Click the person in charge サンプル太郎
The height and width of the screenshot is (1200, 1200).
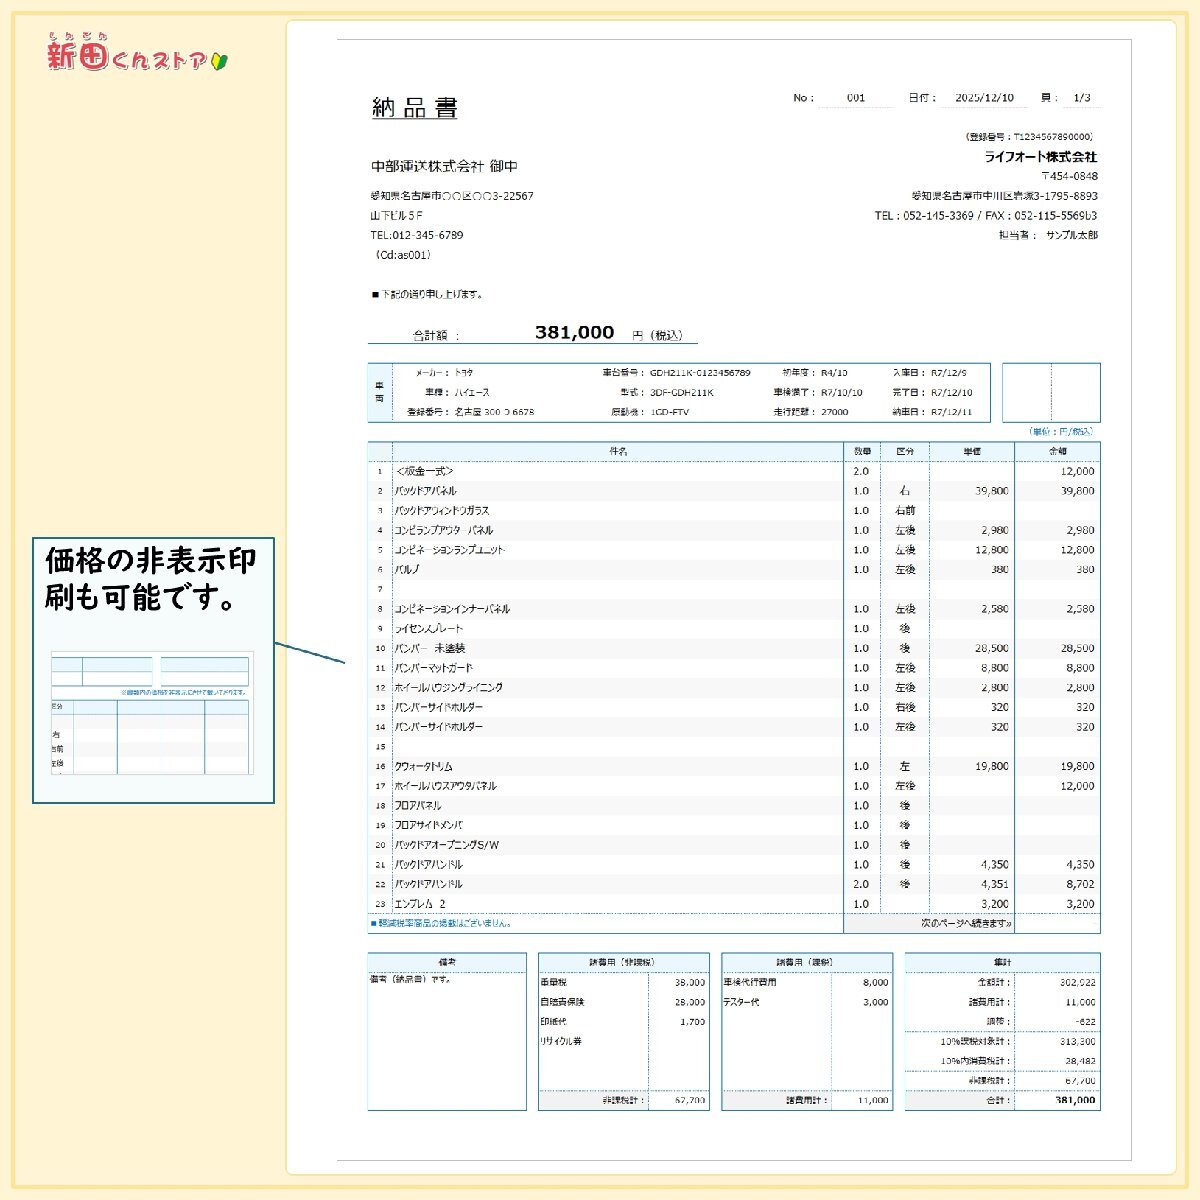point(1072,235)
